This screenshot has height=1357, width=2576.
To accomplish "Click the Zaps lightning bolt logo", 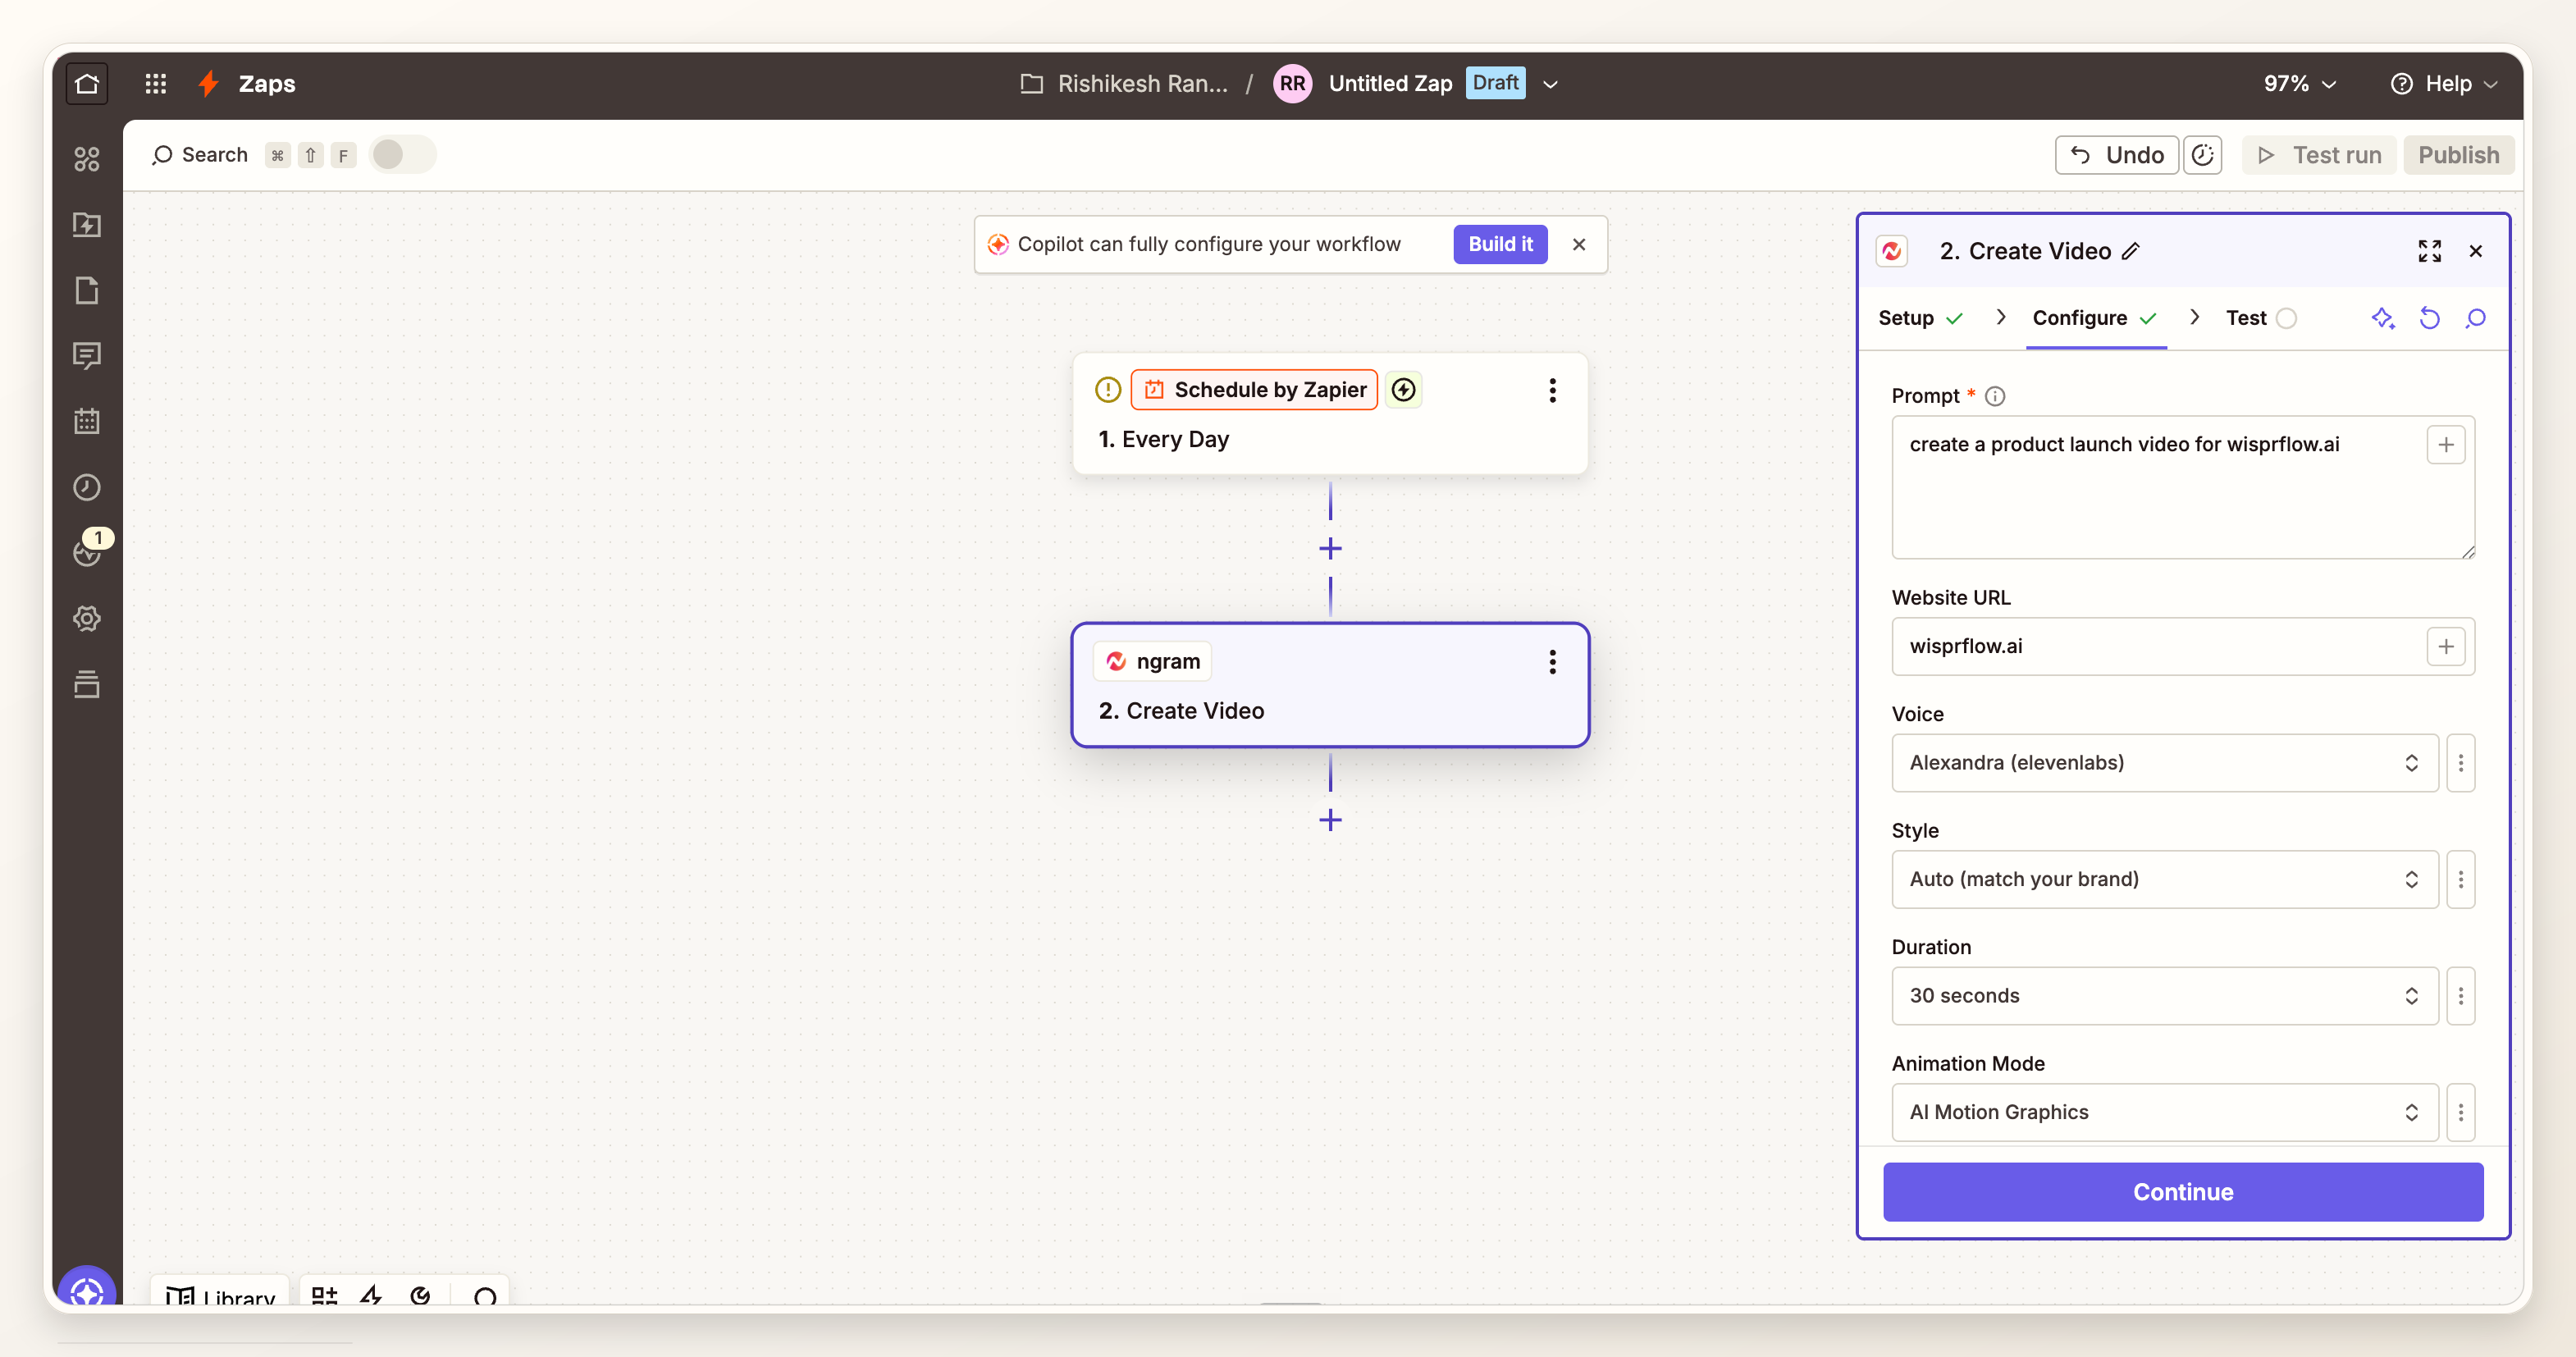I will (208, 83).
